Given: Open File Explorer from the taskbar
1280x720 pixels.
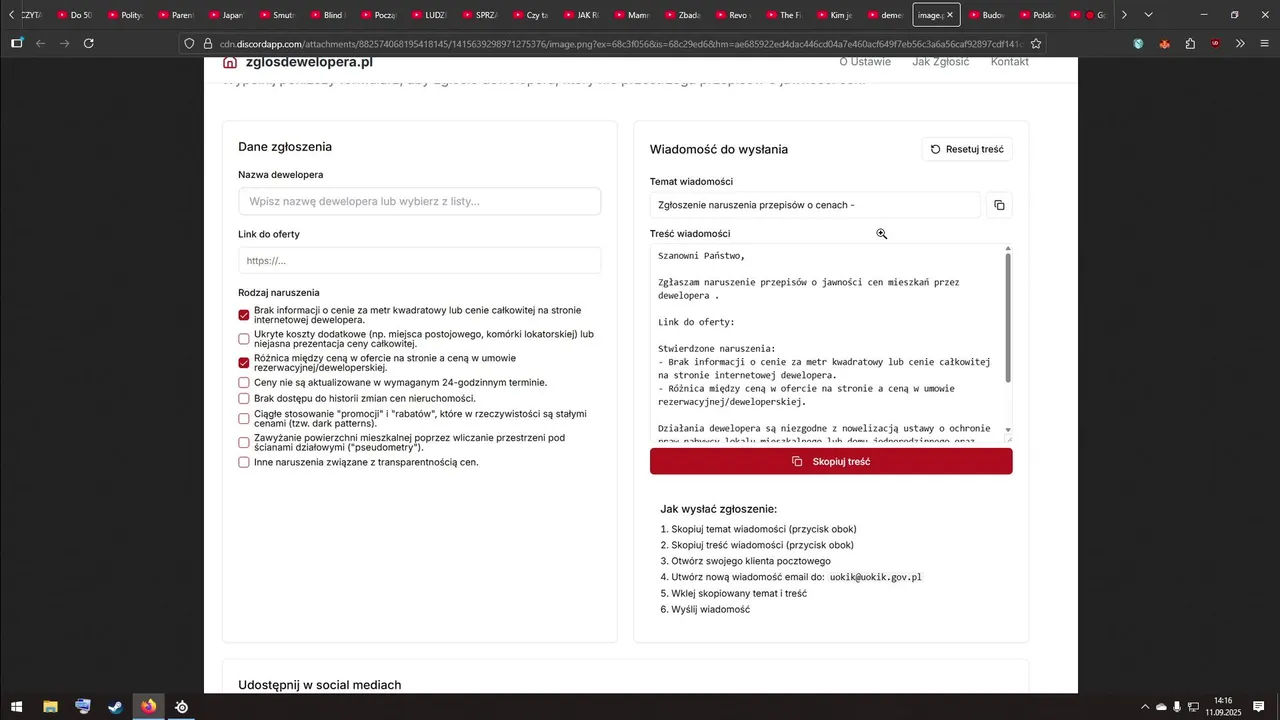Looking at the screenshot, I should pos(50,707).
